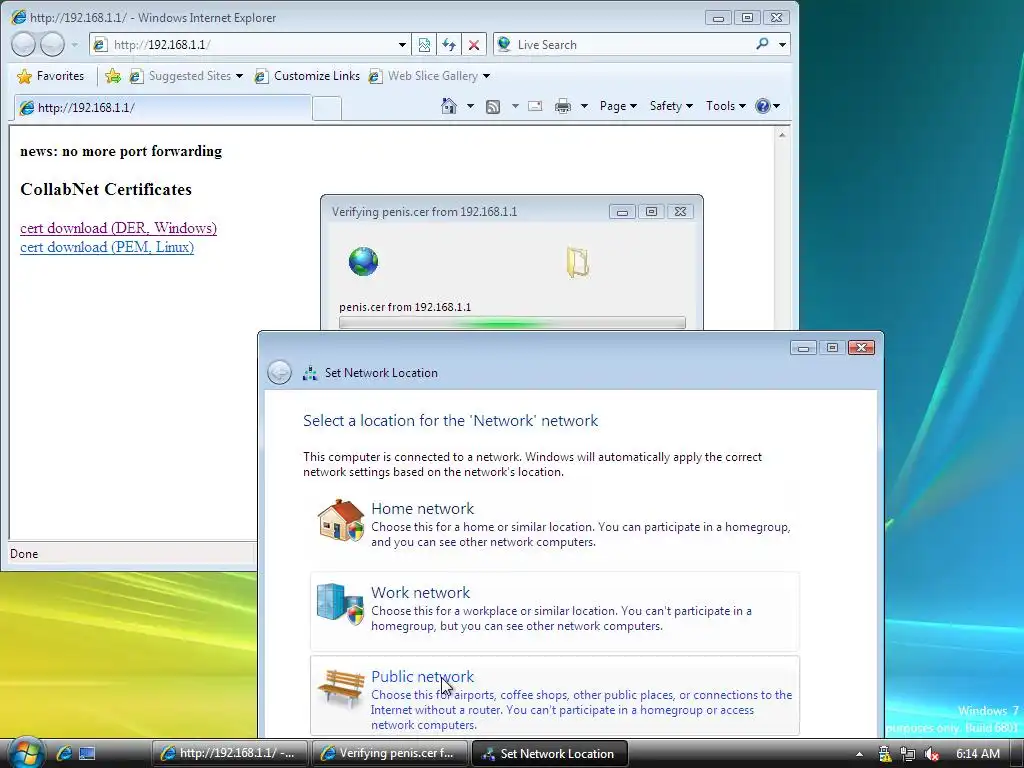1024x768 pixels.
Task: Choose the Work network option
Action: 554,611
